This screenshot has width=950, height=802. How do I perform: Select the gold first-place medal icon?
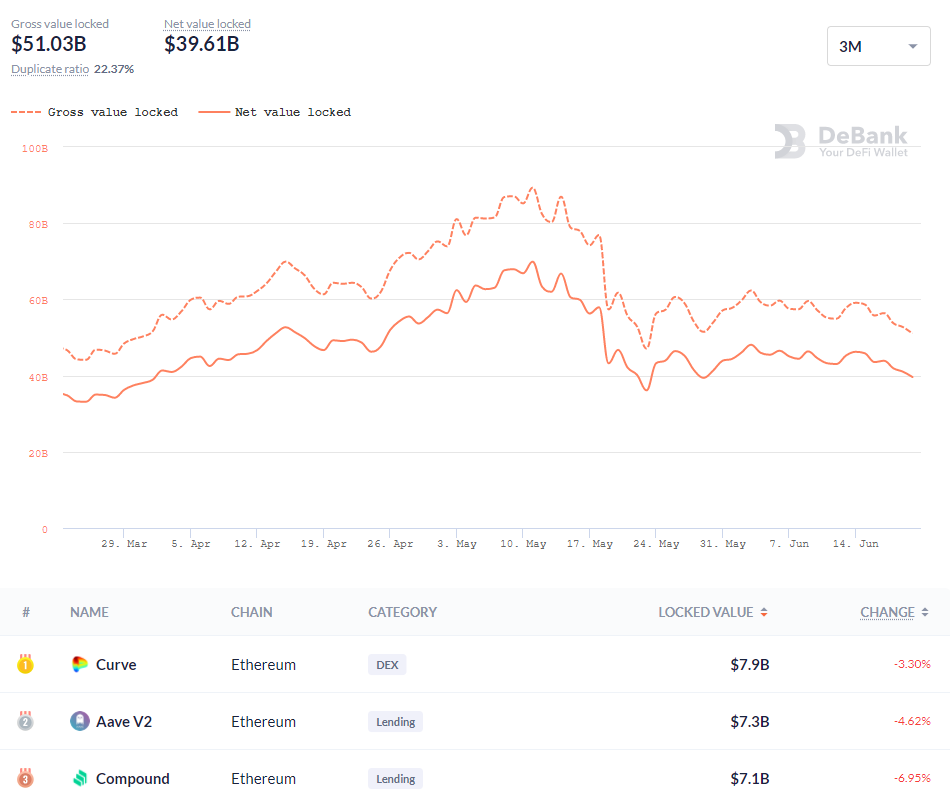(x=27, y=664)
